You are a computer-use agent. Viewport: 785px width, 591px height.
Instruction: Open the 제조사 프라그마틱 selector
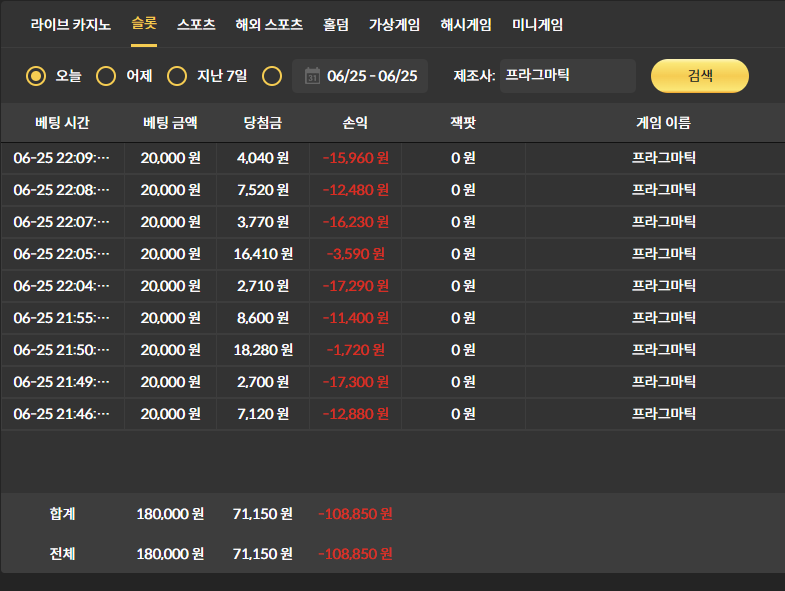tap(568, 76)
